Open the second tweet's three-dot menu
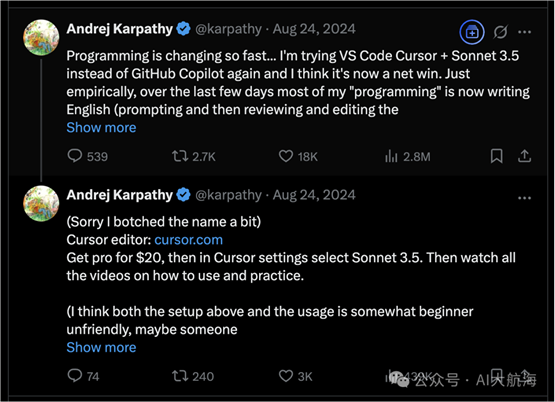 pos(524,198)
